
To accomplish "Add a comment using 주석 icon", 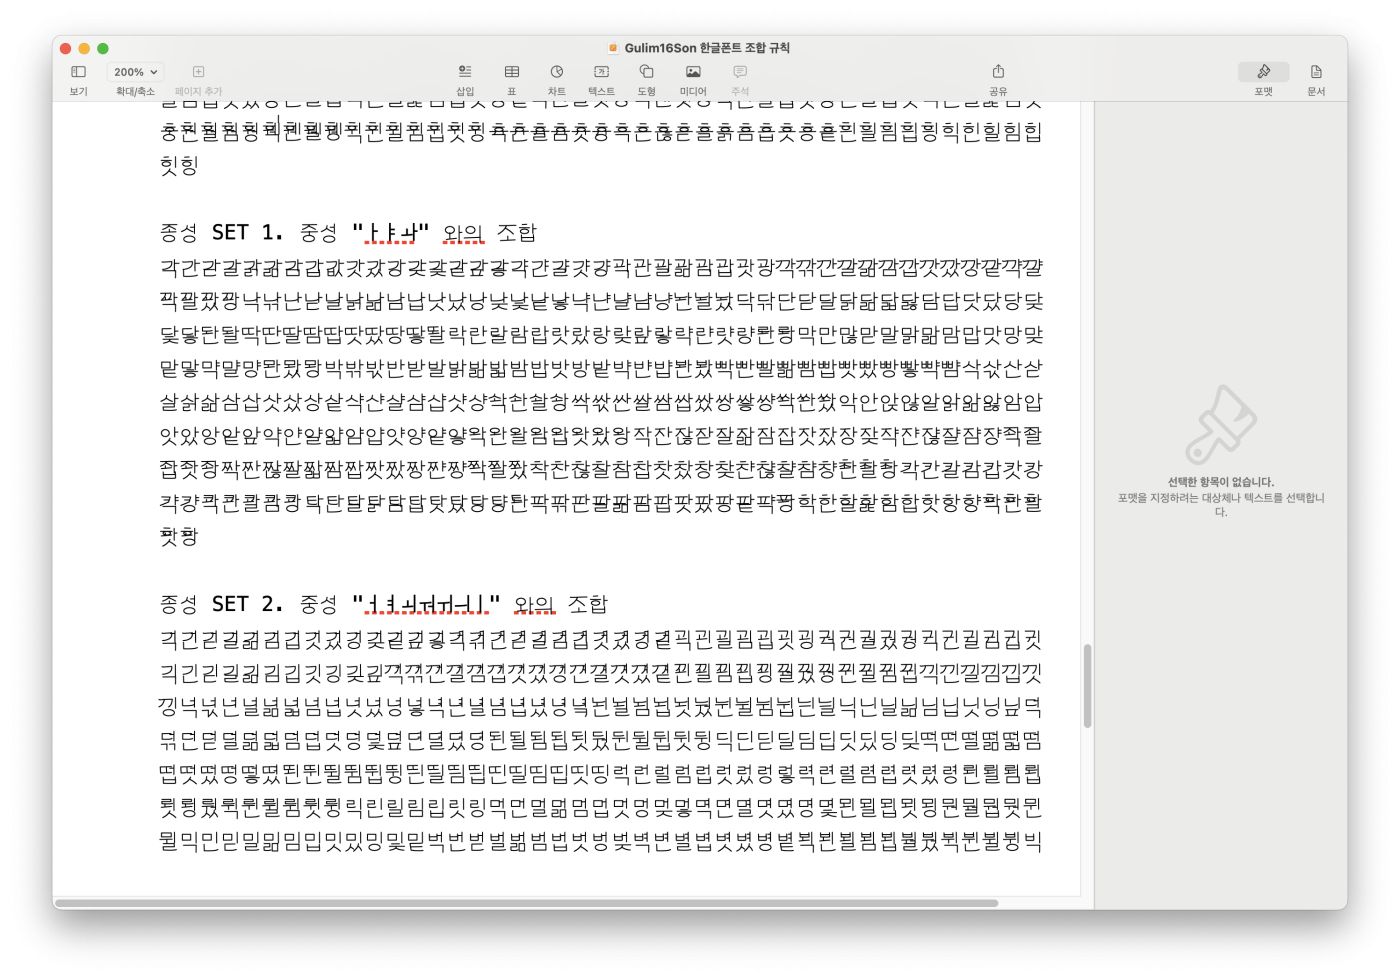I will click(x=740, y=72).
